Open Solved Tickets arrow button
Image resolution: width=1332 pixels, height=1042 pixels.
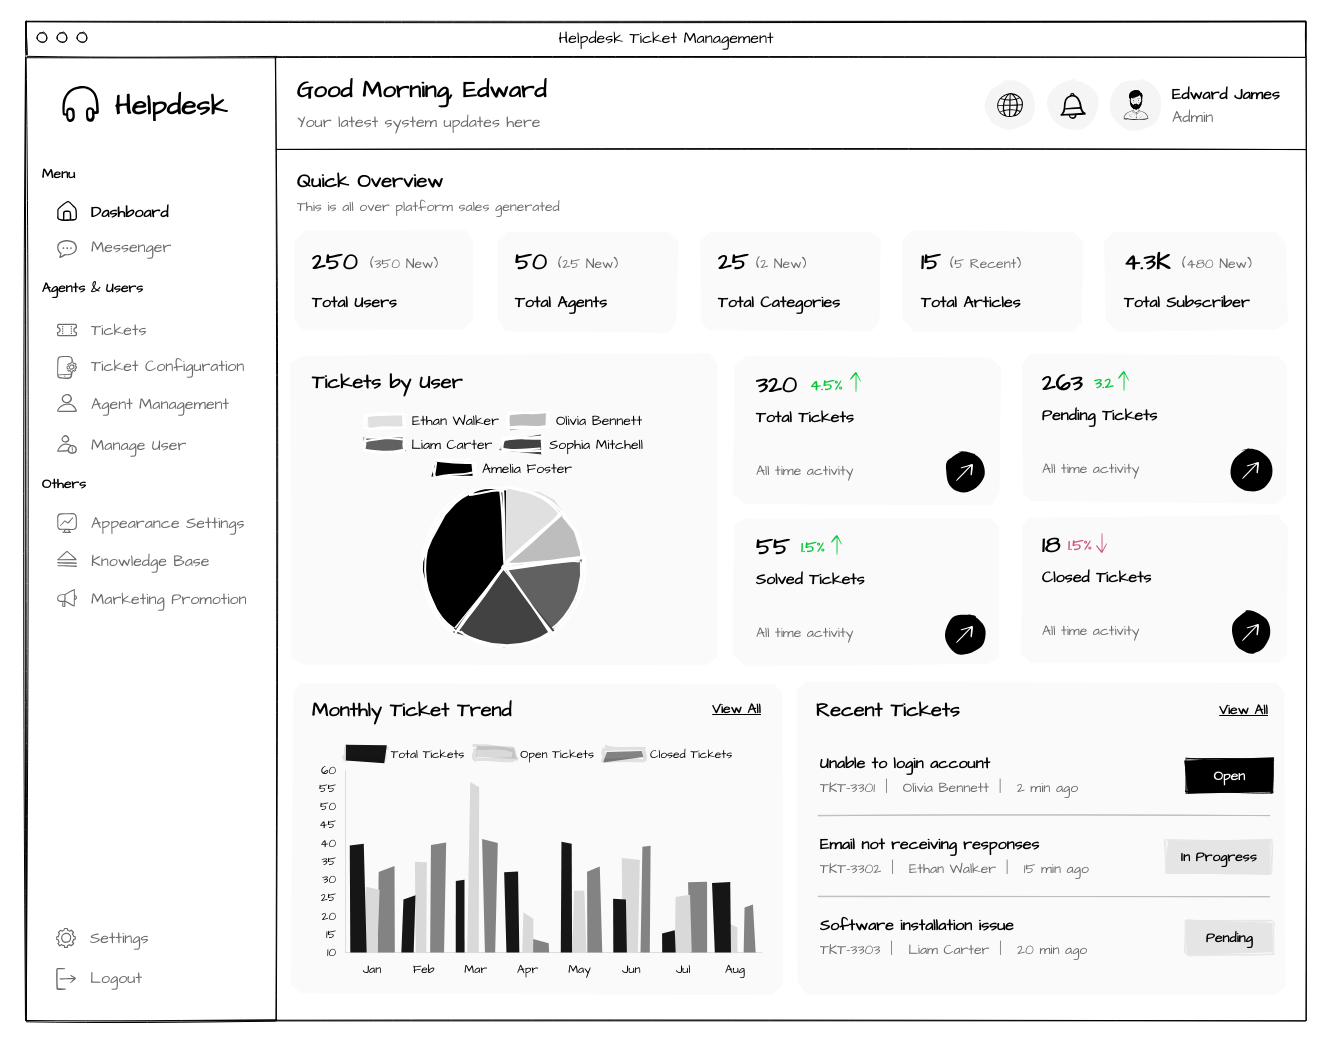(x=965, y=634)
